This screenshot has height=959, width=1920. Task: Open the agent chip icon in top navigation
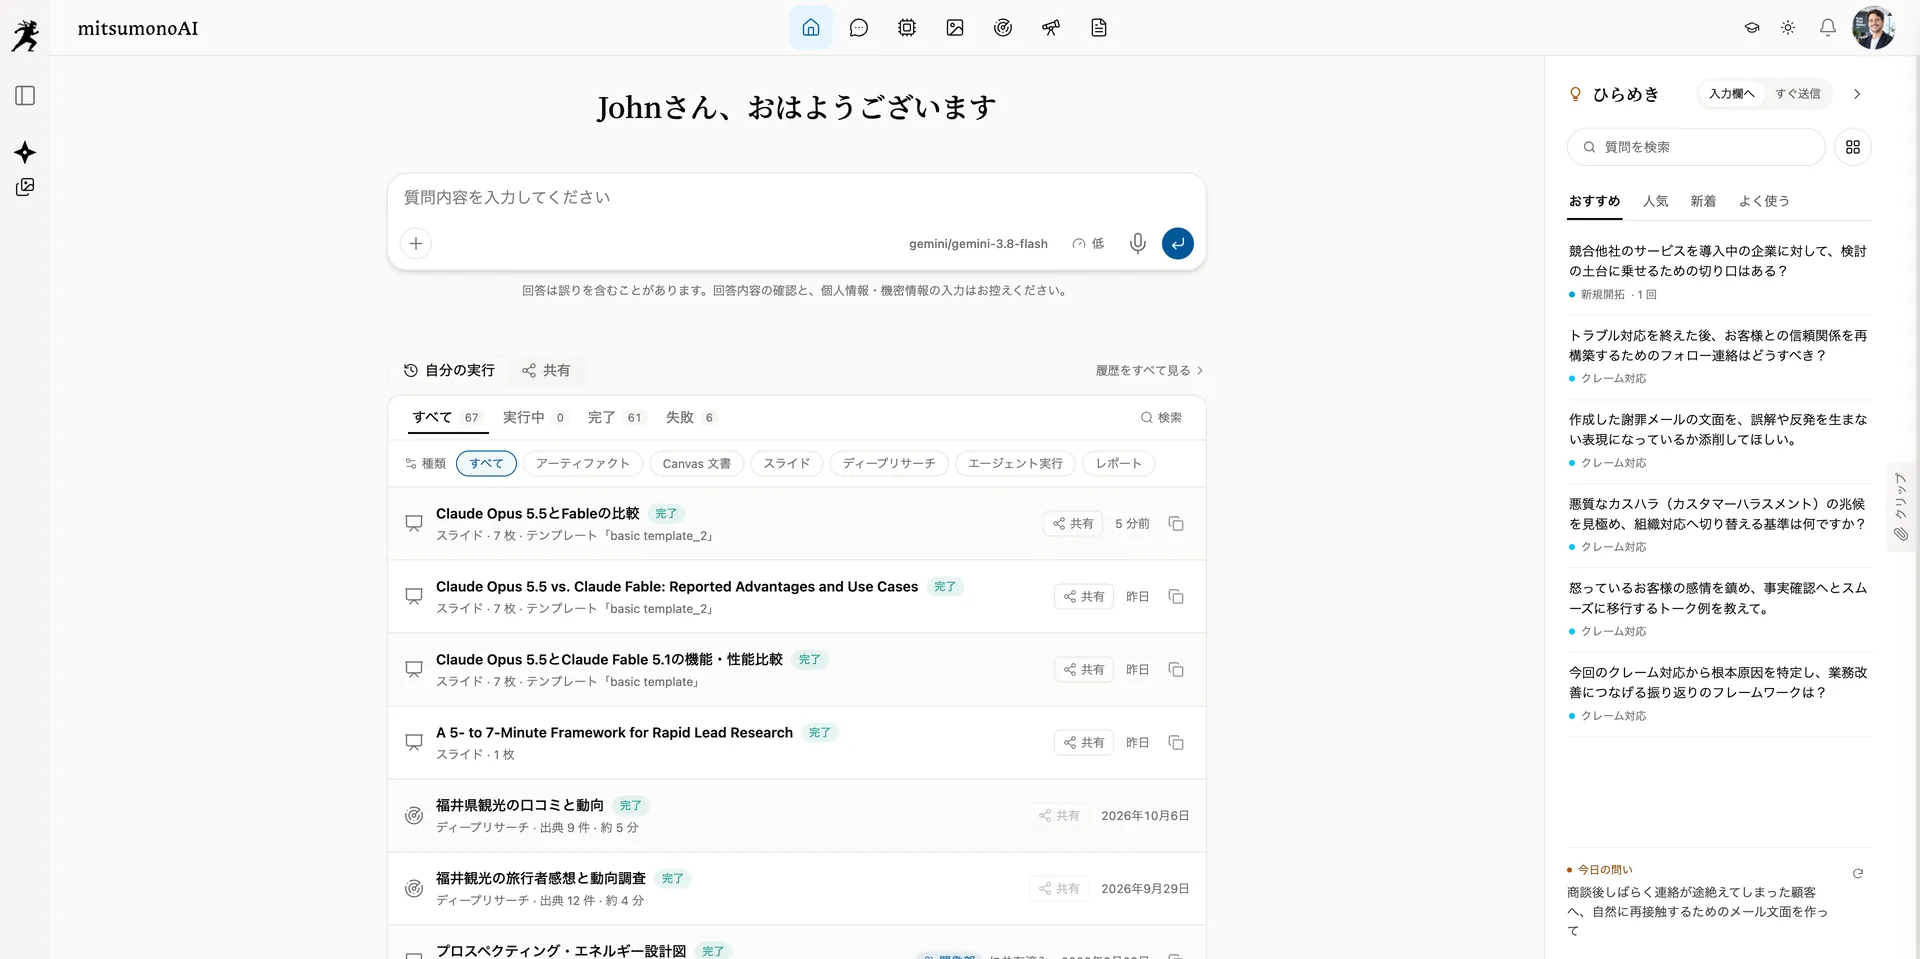point(907,28)
